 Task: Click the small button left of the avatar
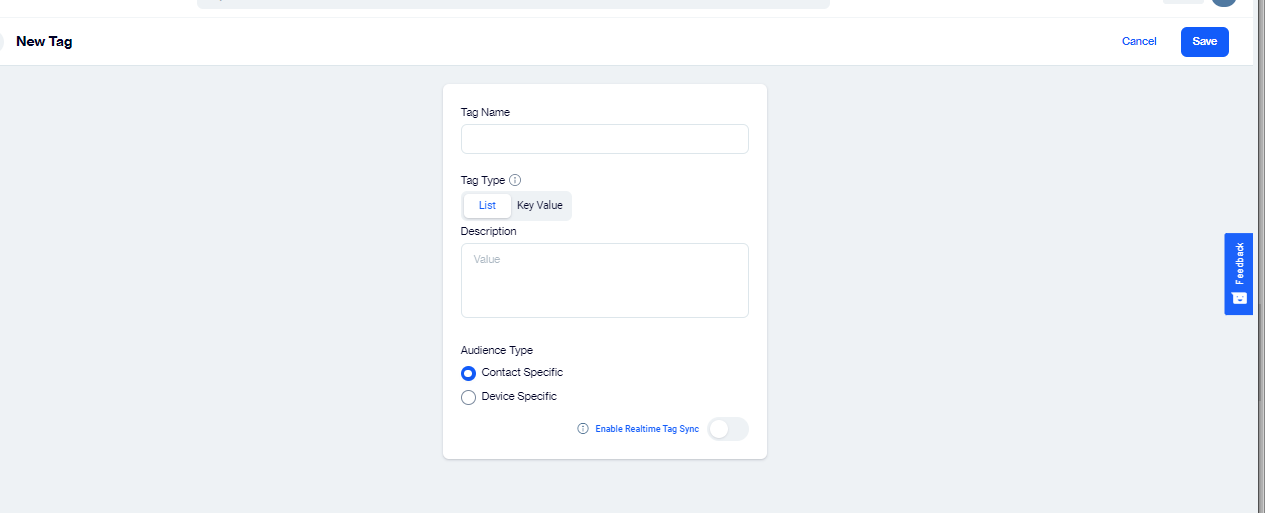1183,2
